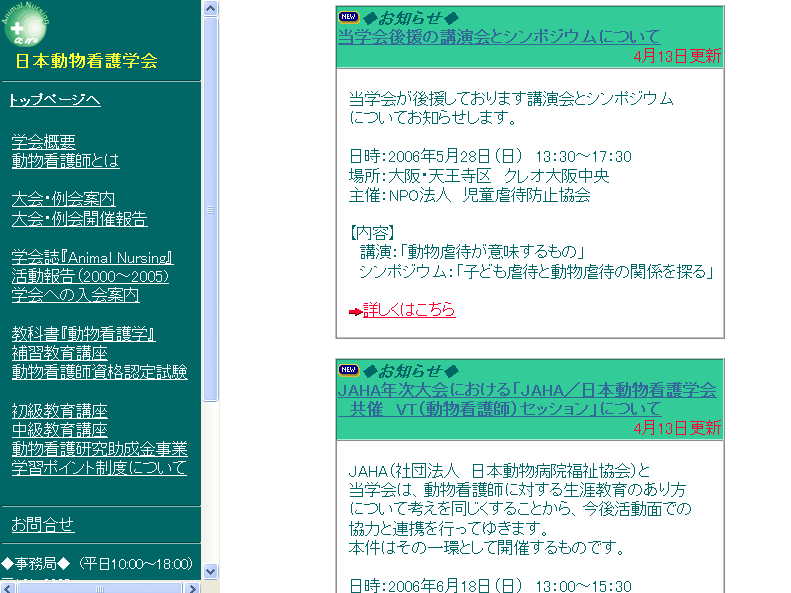Image resolution: width=791 pixels, height=593 pixels.
Task: Click the sidebar horizontal scroll right arrow
Action: 192,588
